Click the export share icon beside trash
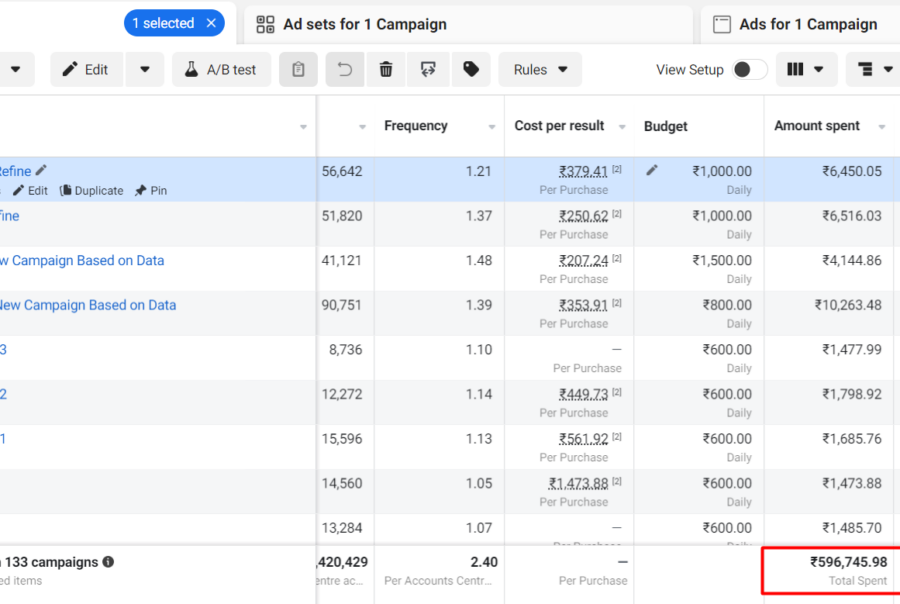Viewport: 900px width, 604px height. pos(428,70)
